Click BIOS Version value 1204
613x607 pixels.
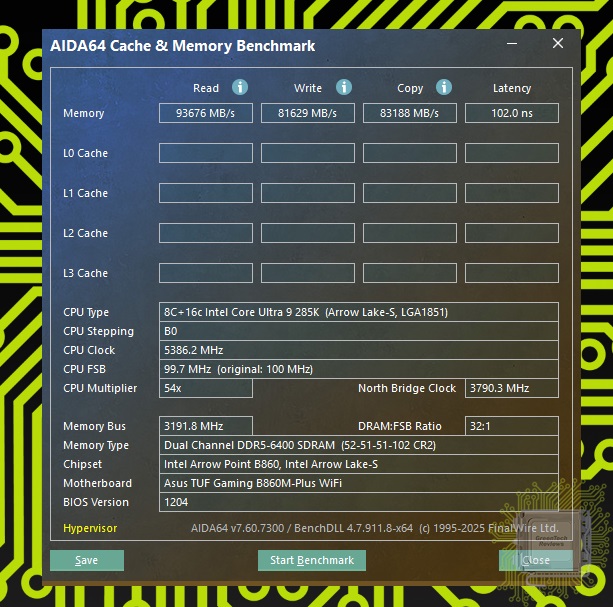coord(358,502)
